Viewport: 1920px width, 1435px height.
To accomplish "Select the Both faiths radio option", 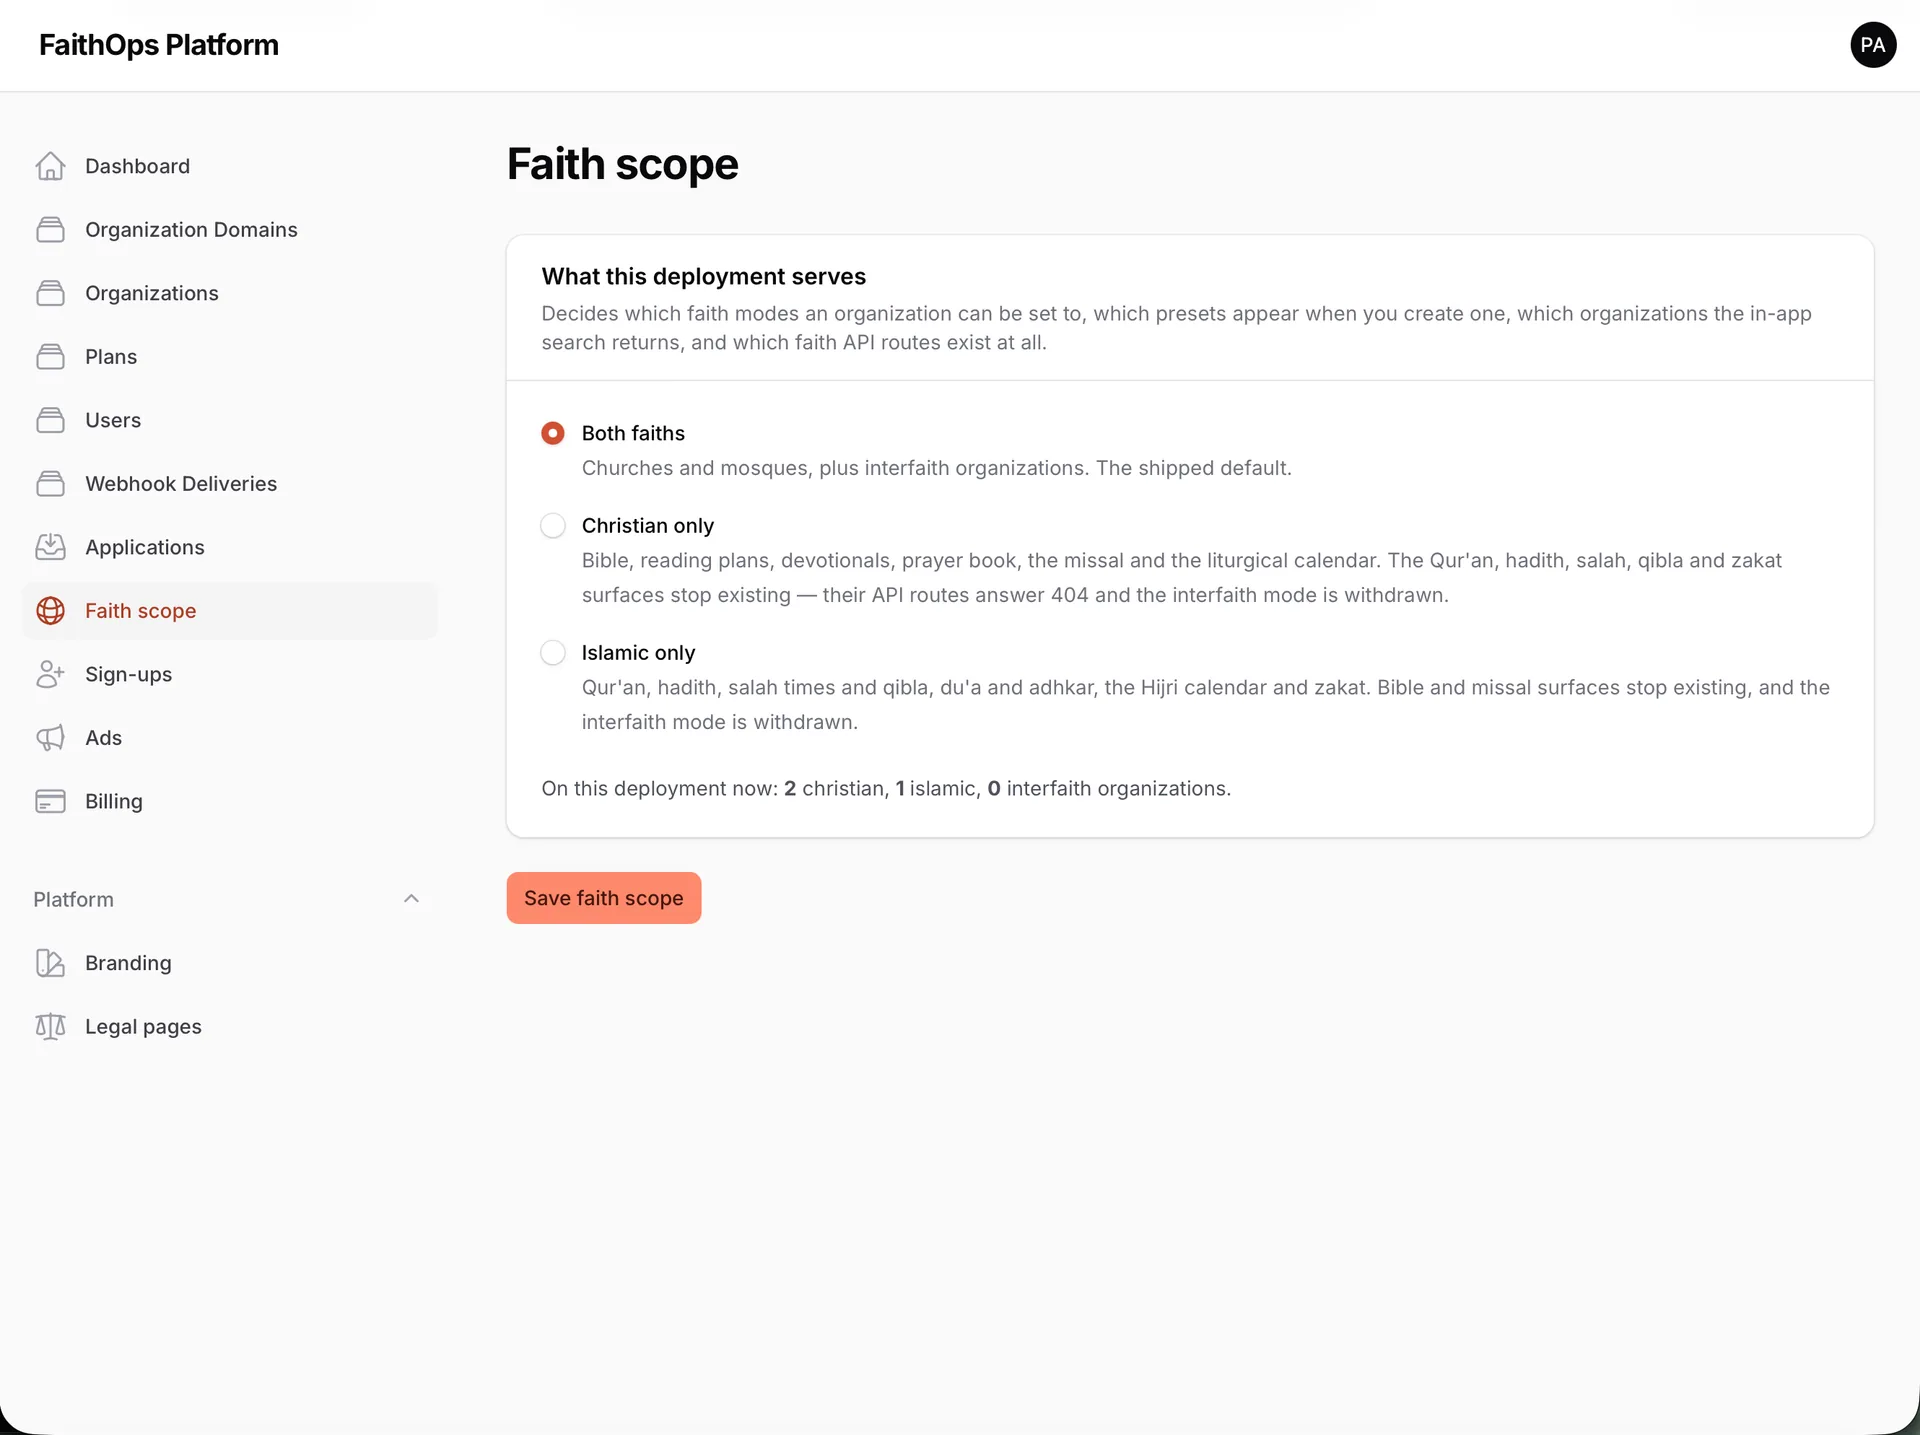I will [553, 433].
